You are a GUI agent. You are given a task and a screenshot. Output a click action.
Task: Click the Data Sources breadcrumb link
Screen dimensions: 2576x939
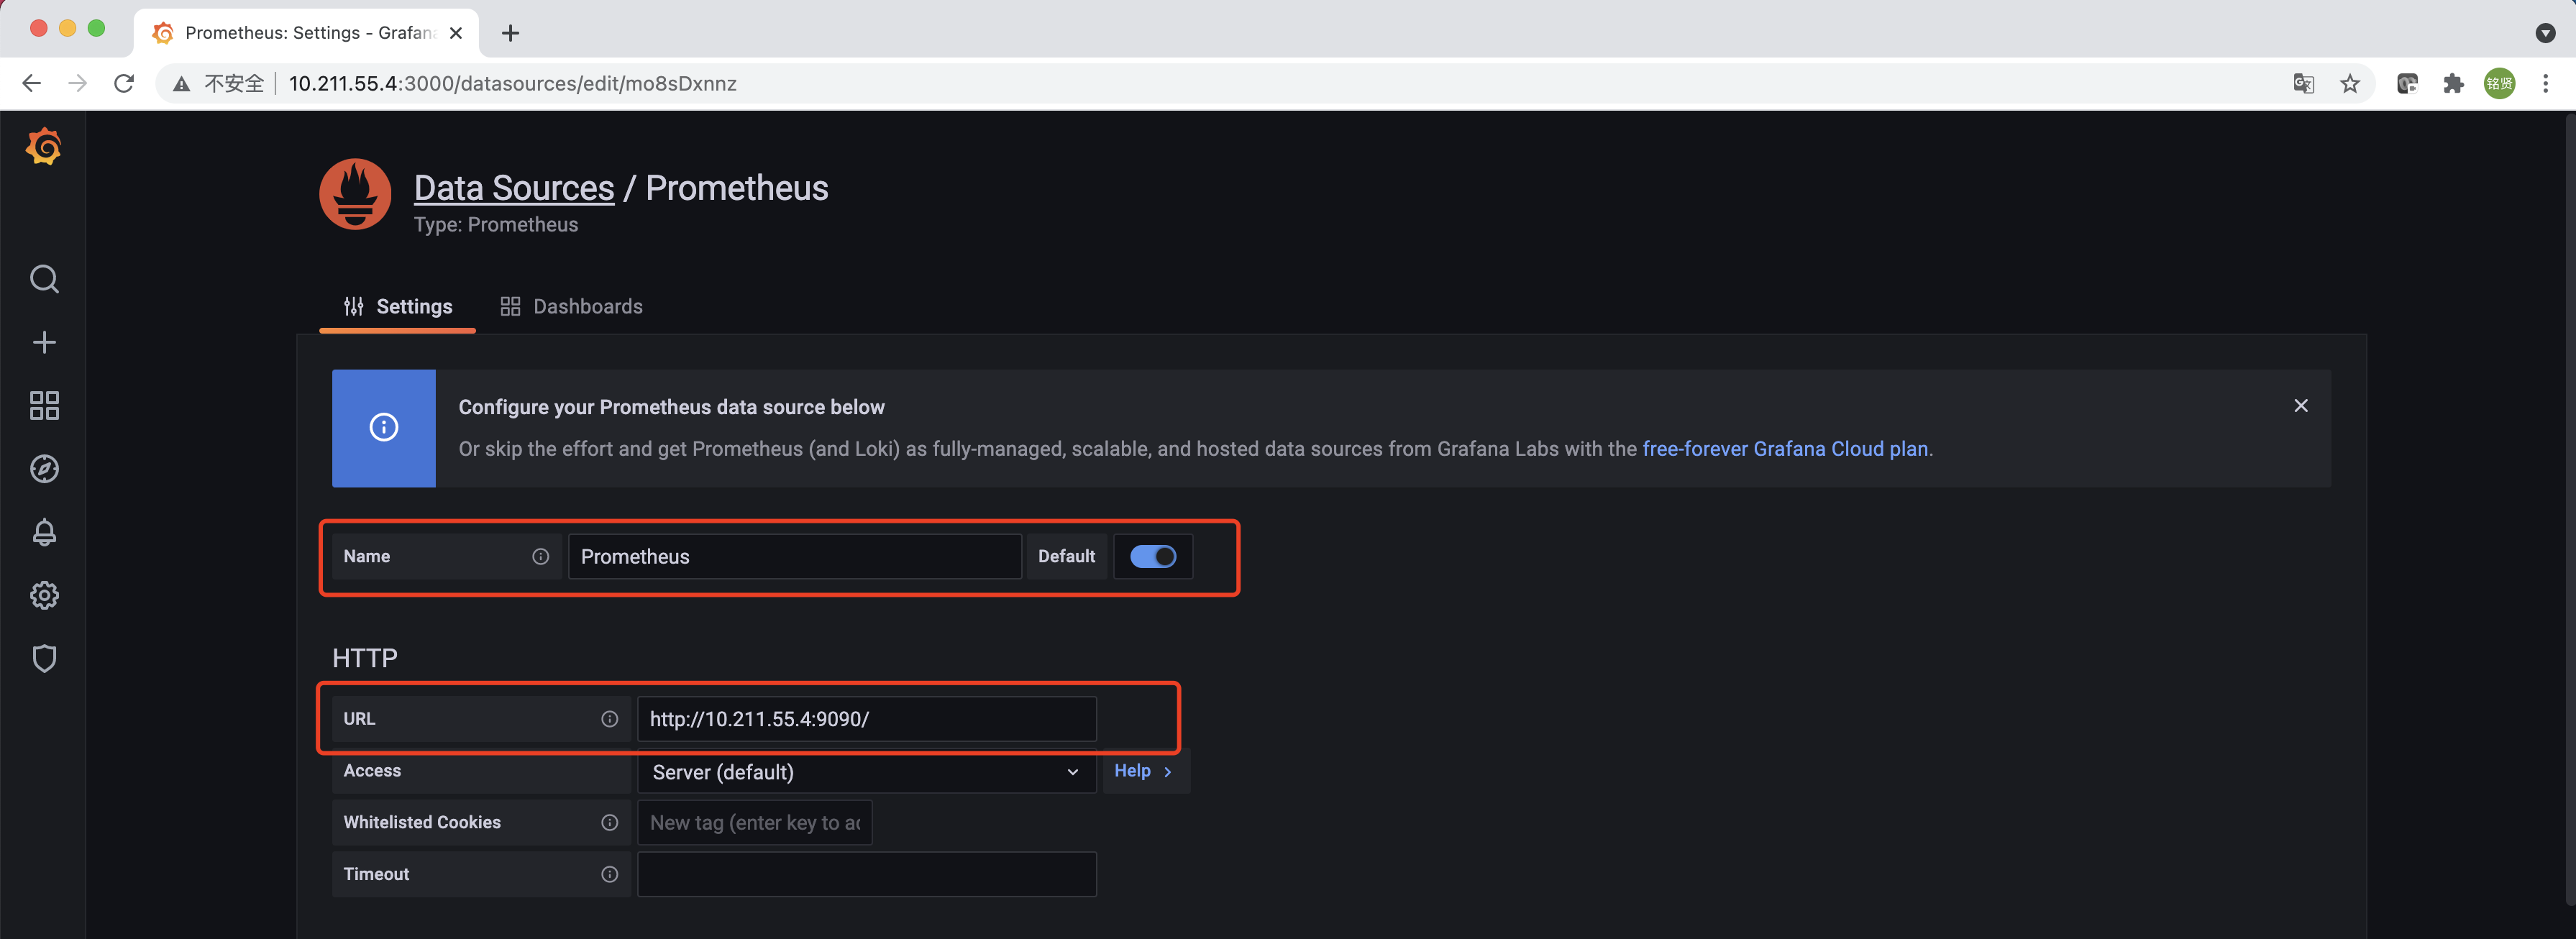pos(513,188)
